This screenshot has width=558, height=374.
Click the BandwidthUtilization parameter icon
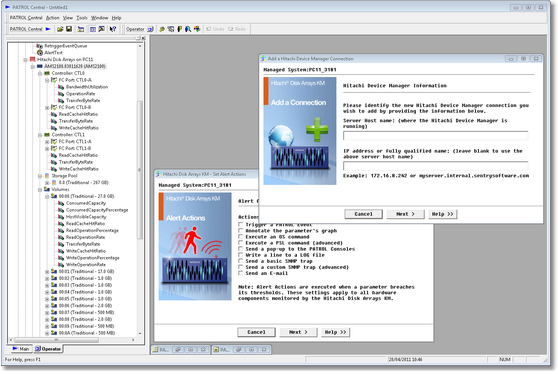[61, 87]
